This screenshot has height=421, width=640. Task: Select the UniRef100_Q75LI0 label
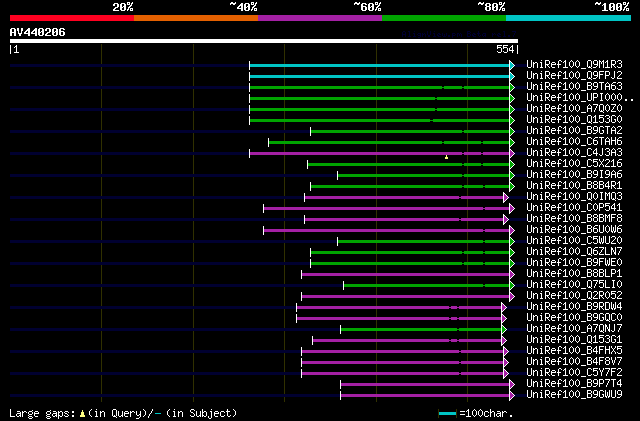574,285
